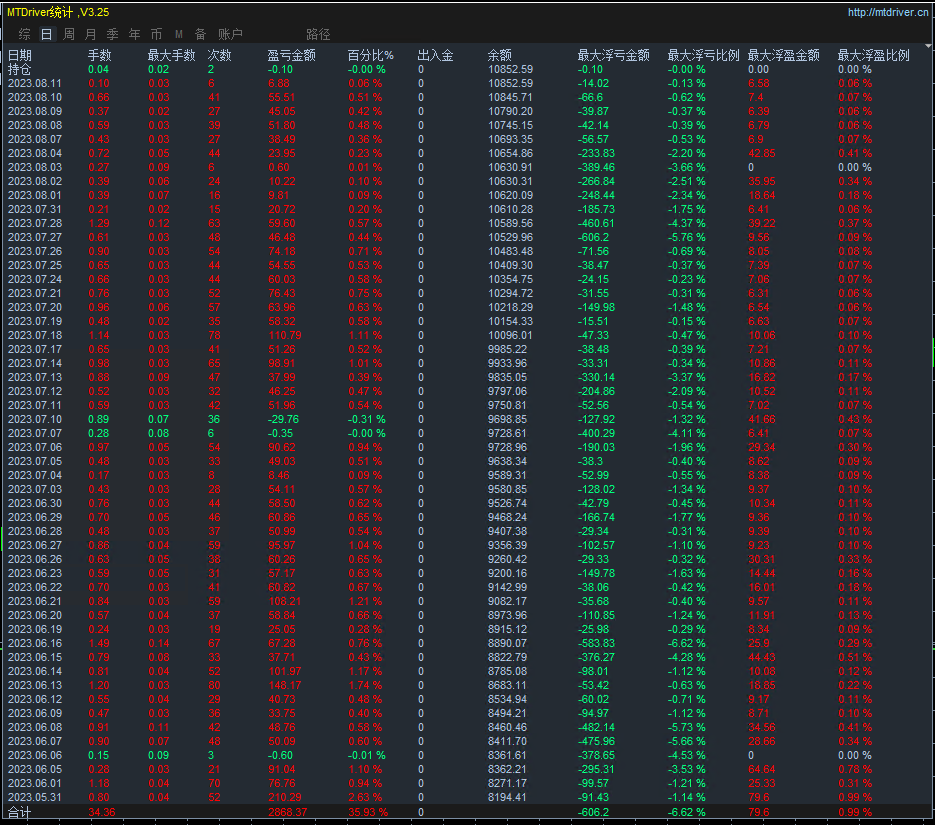Select the 2023.08.11 date row
The image size is (935, 825).
[34, 84]
